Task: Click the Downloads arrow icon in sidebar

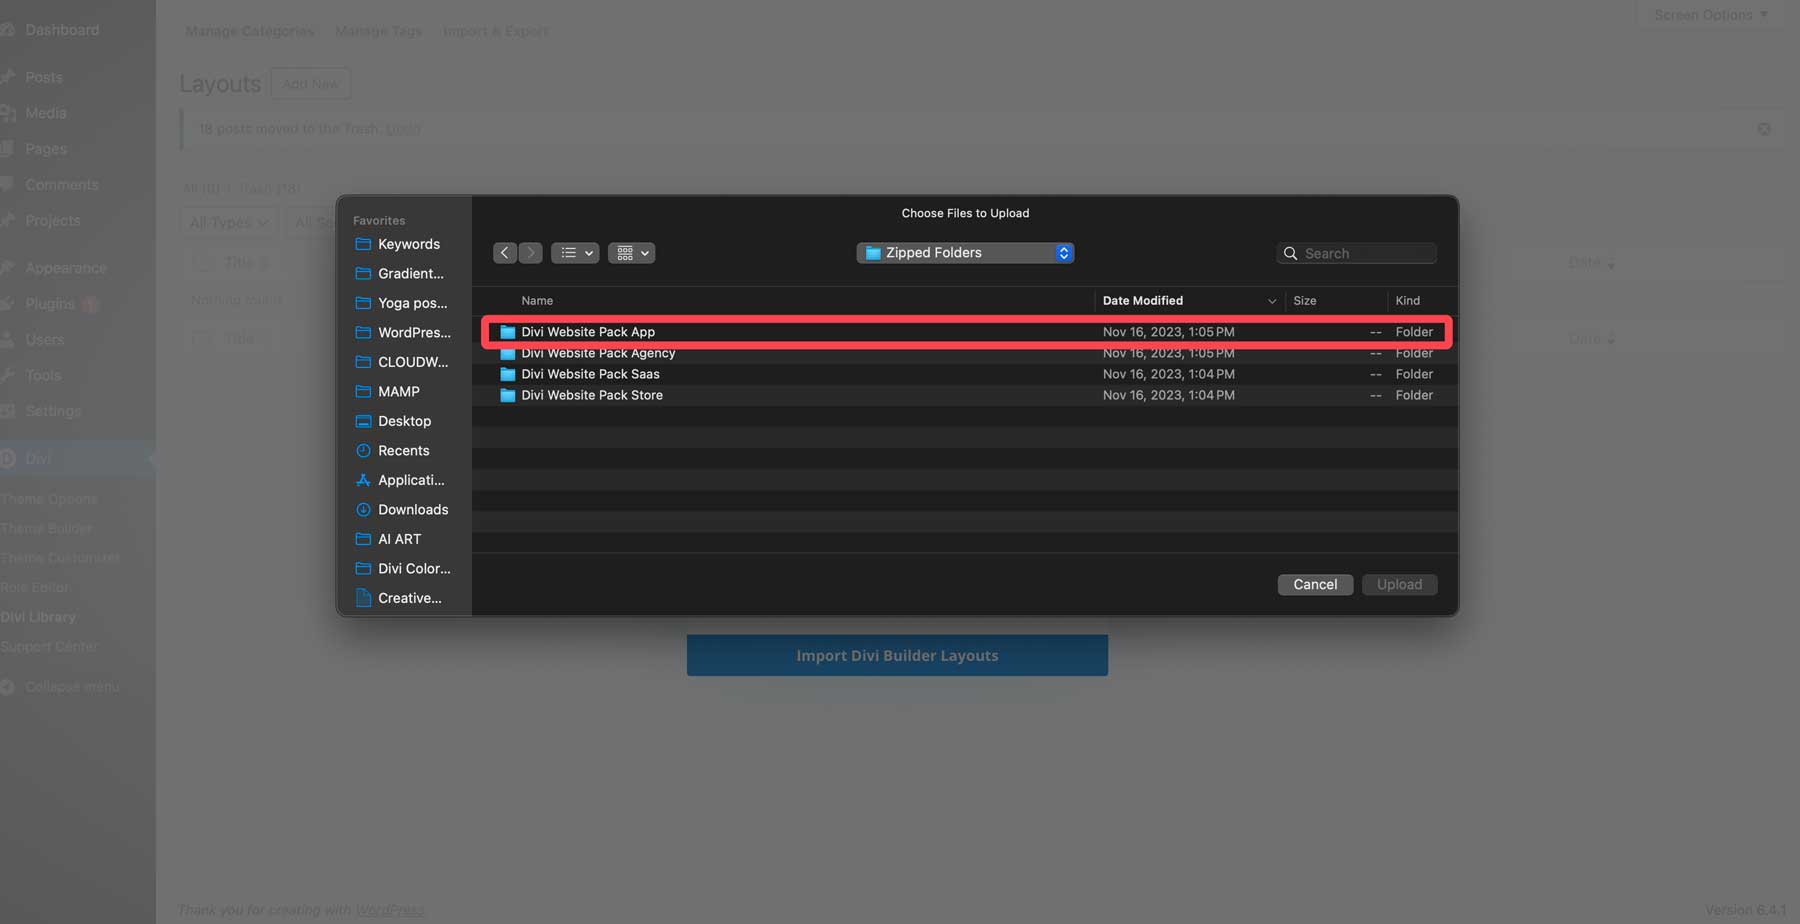Action: tap(363, 510)
